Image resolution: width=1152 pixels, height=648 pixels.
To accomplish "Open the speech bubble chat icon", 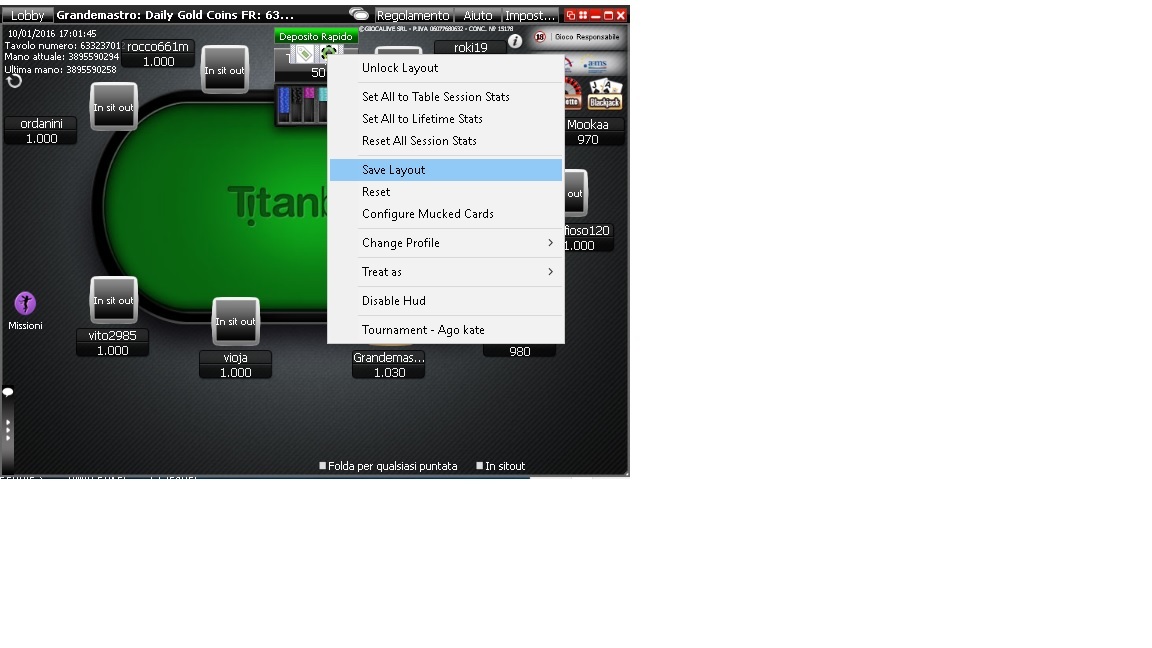I will click(x=7, y=392).
